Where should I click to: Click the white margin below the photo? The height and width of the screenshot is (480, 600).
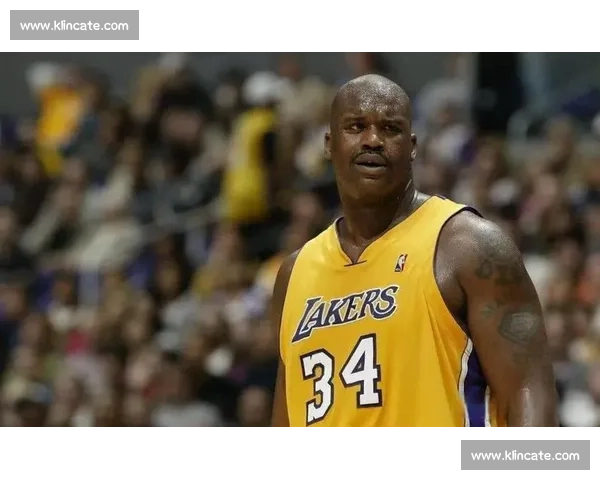(x=220, y=456)
